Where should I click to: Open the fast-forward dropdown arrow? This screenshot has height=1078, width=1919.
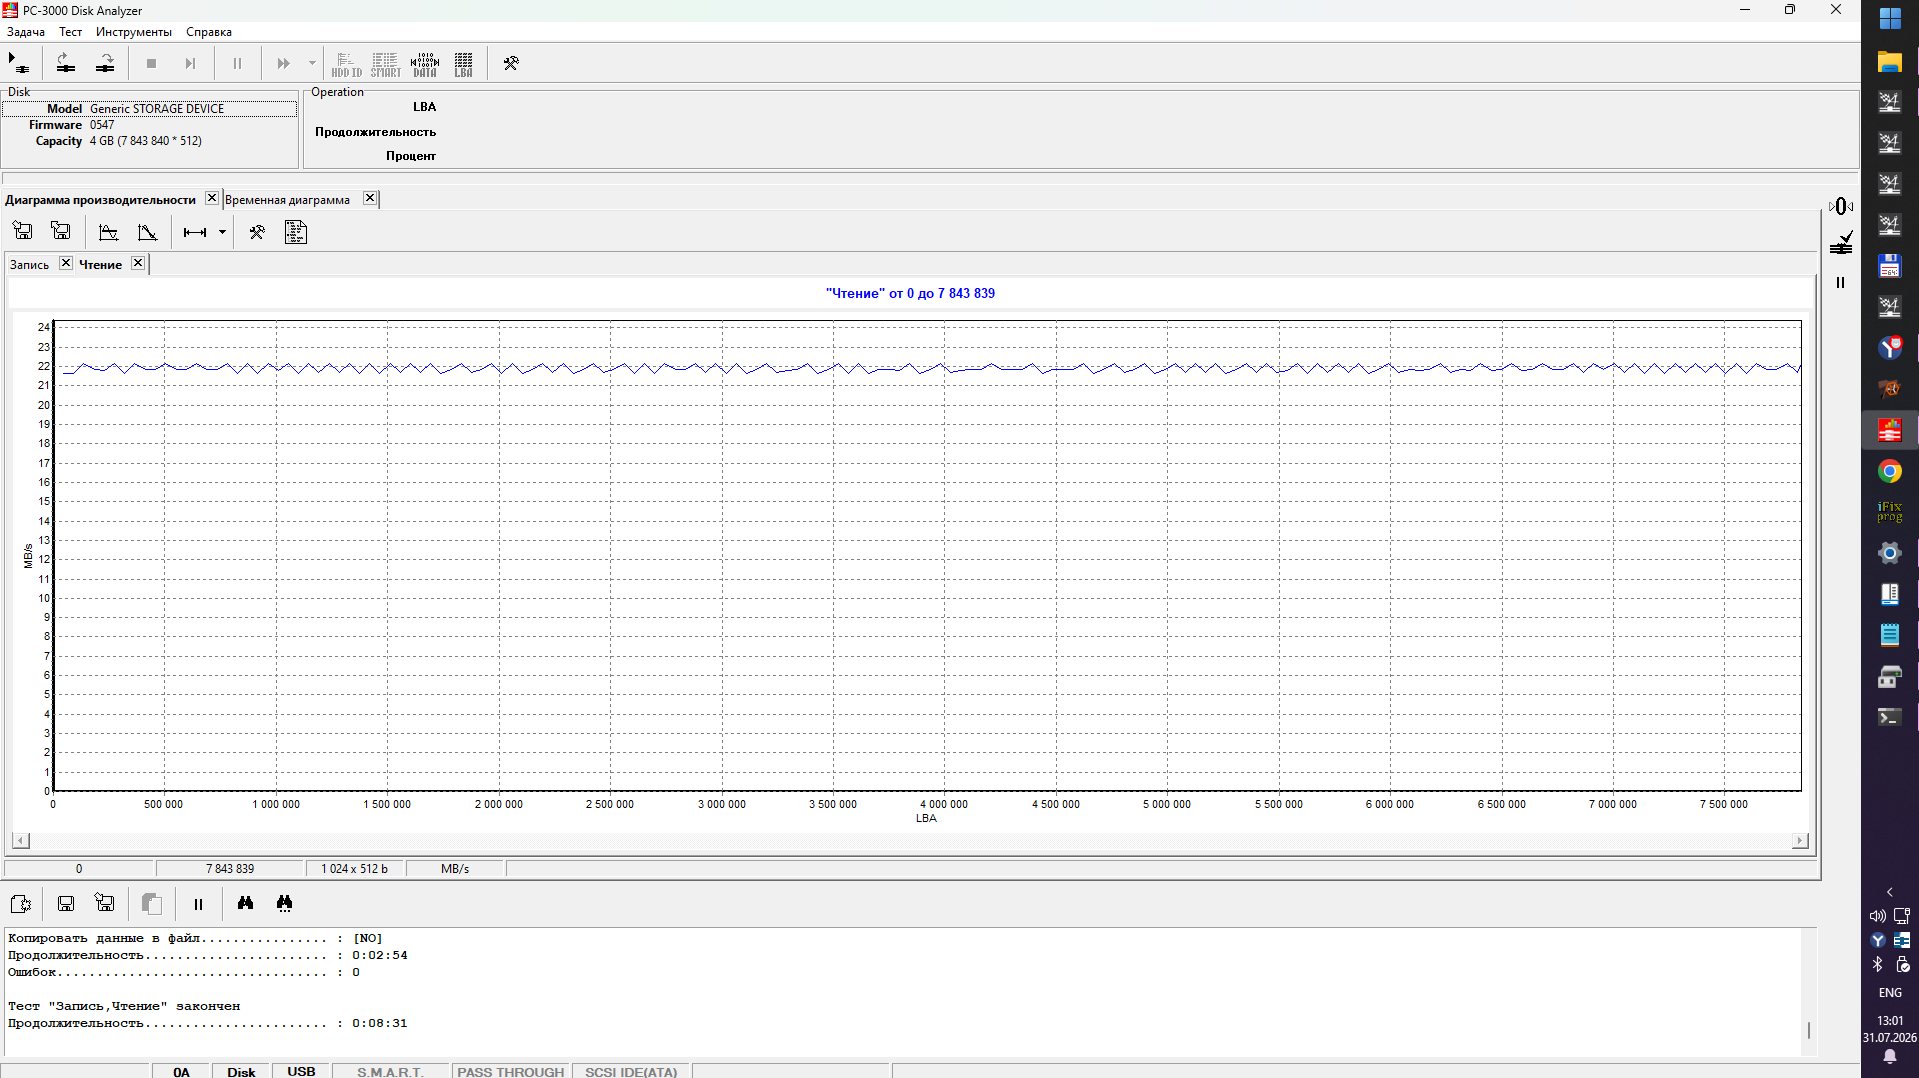[x=312, y=63]
